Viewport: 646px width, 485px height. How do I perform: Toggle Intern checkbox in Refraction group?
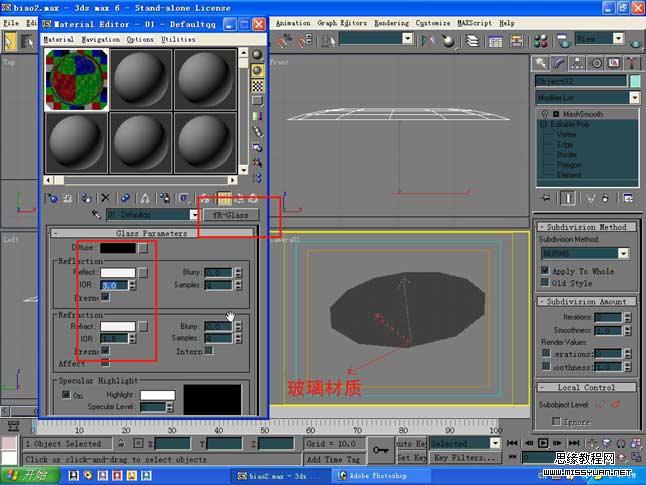click(x=209, y=350)
